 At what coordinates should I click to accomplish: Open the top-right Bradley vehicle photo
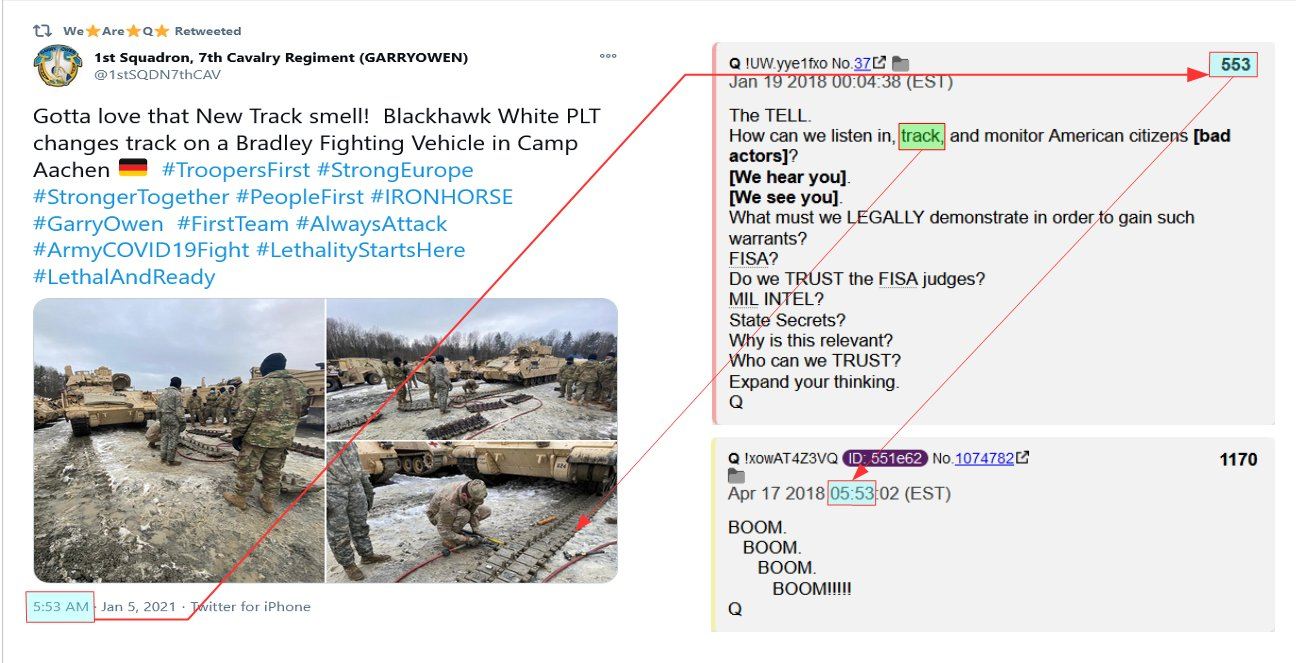click(472, 368)
